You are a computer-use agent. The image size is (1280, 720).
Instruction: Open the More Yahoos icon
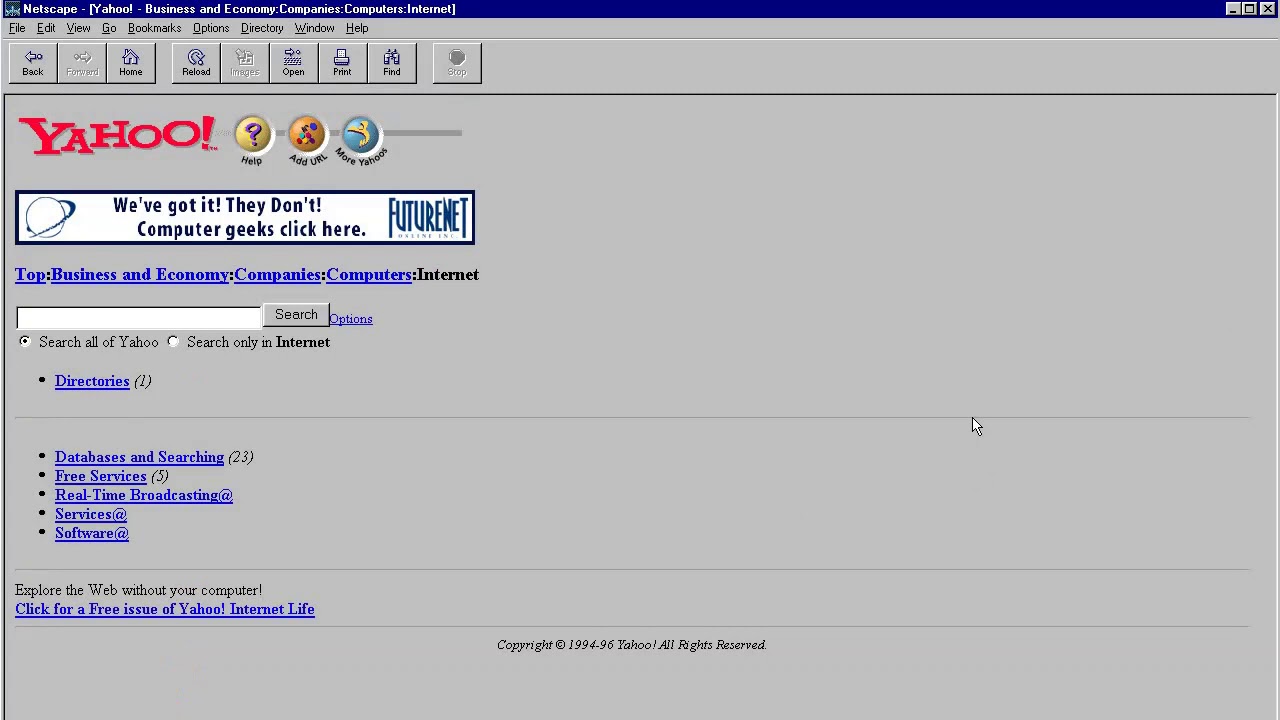point(360,136)
